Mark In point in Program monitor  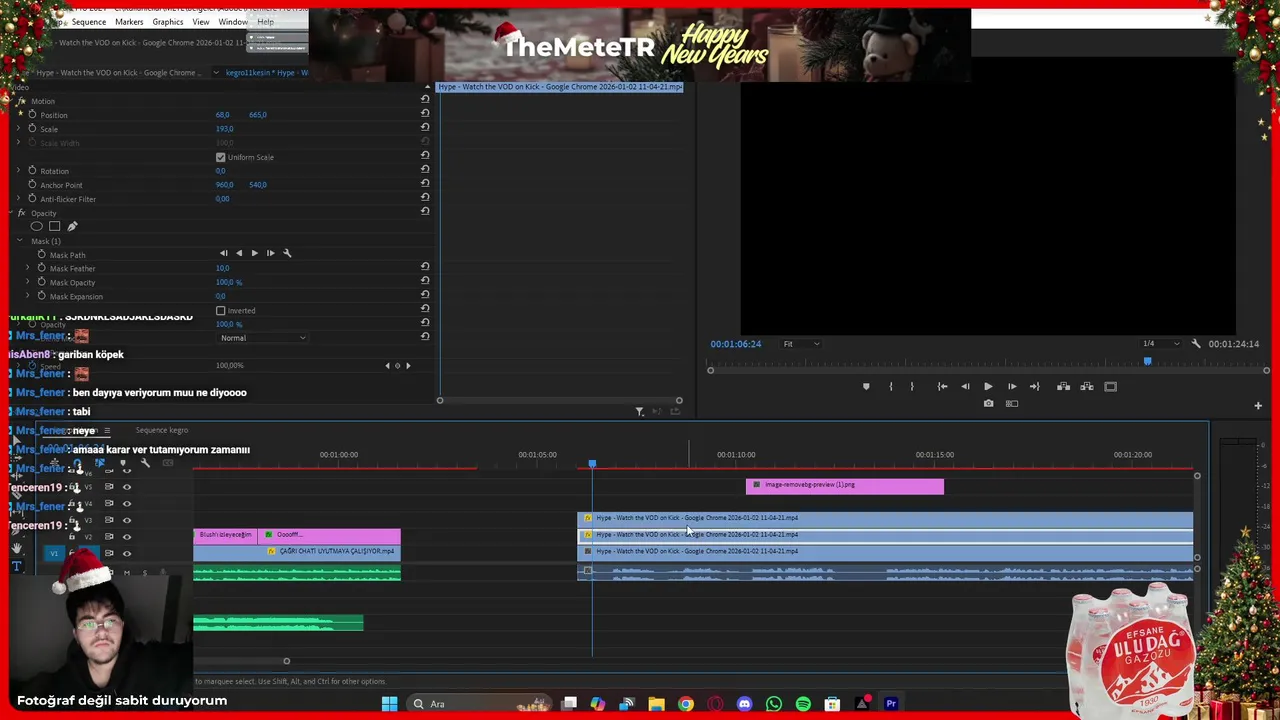pyautogui.click(x=890, y=386)
